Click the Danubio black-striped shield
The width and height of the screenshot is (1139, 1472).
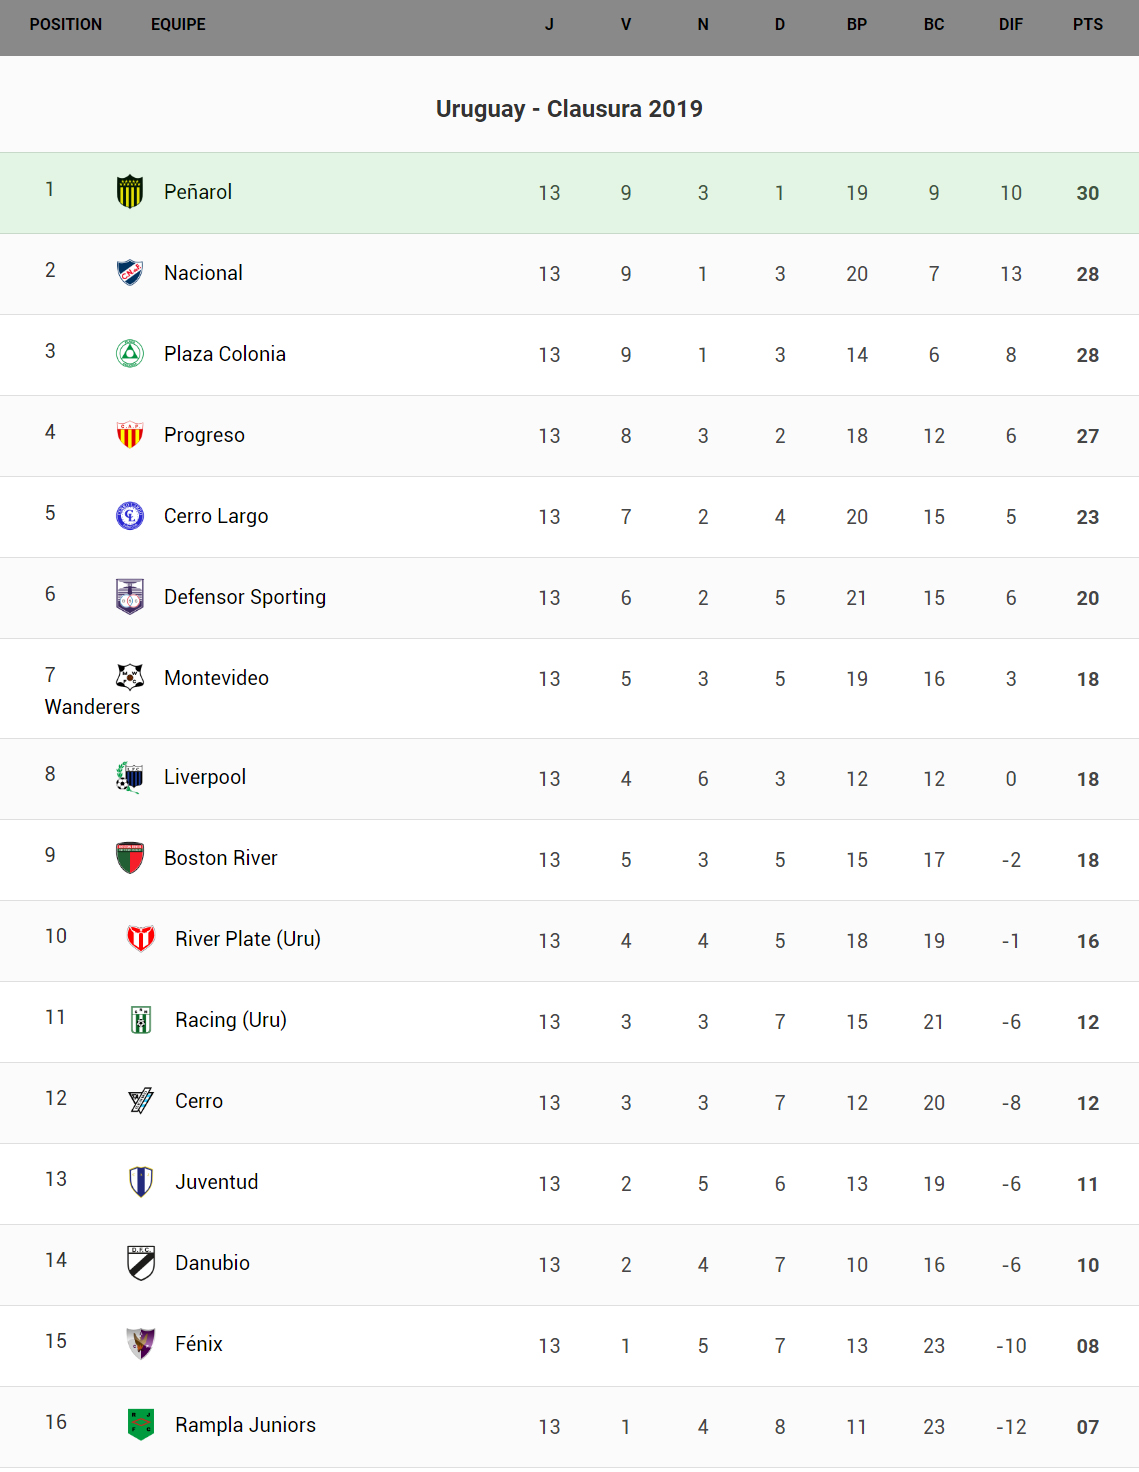pos(141,1263)
